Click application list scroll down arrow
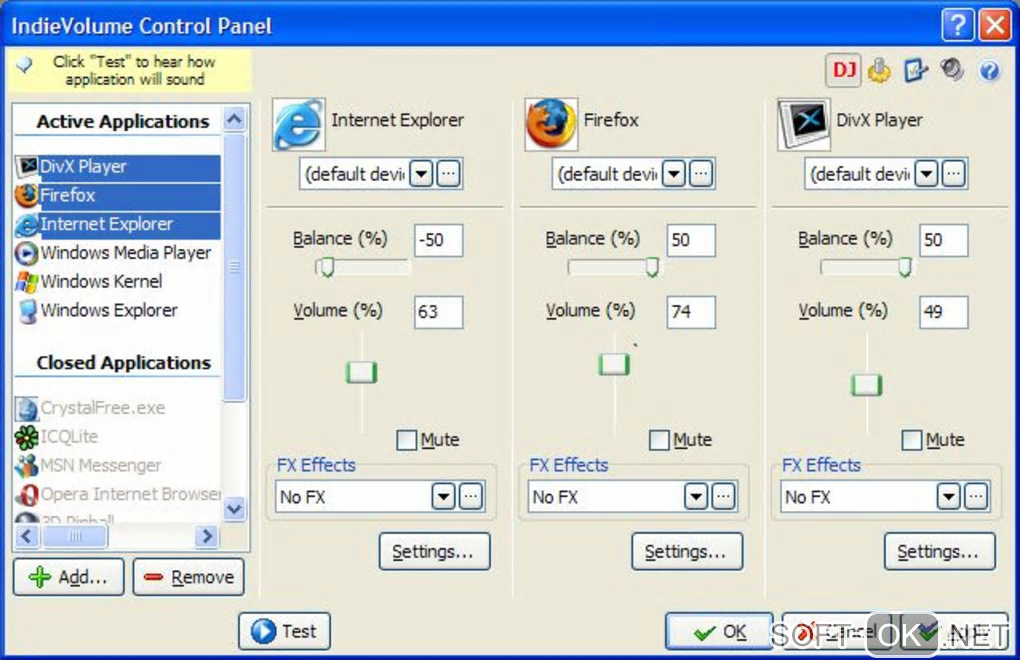 (234, 508)
